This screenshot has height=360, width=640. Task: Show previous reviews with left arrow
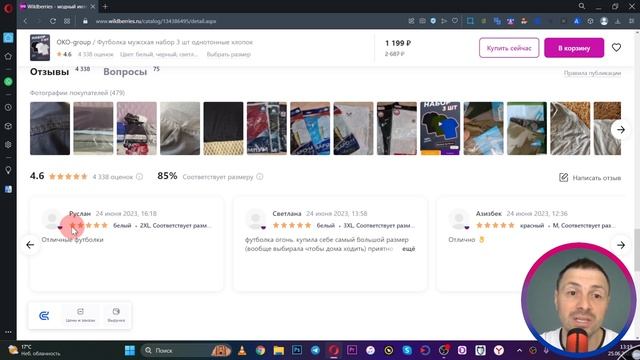pos(30,245)
